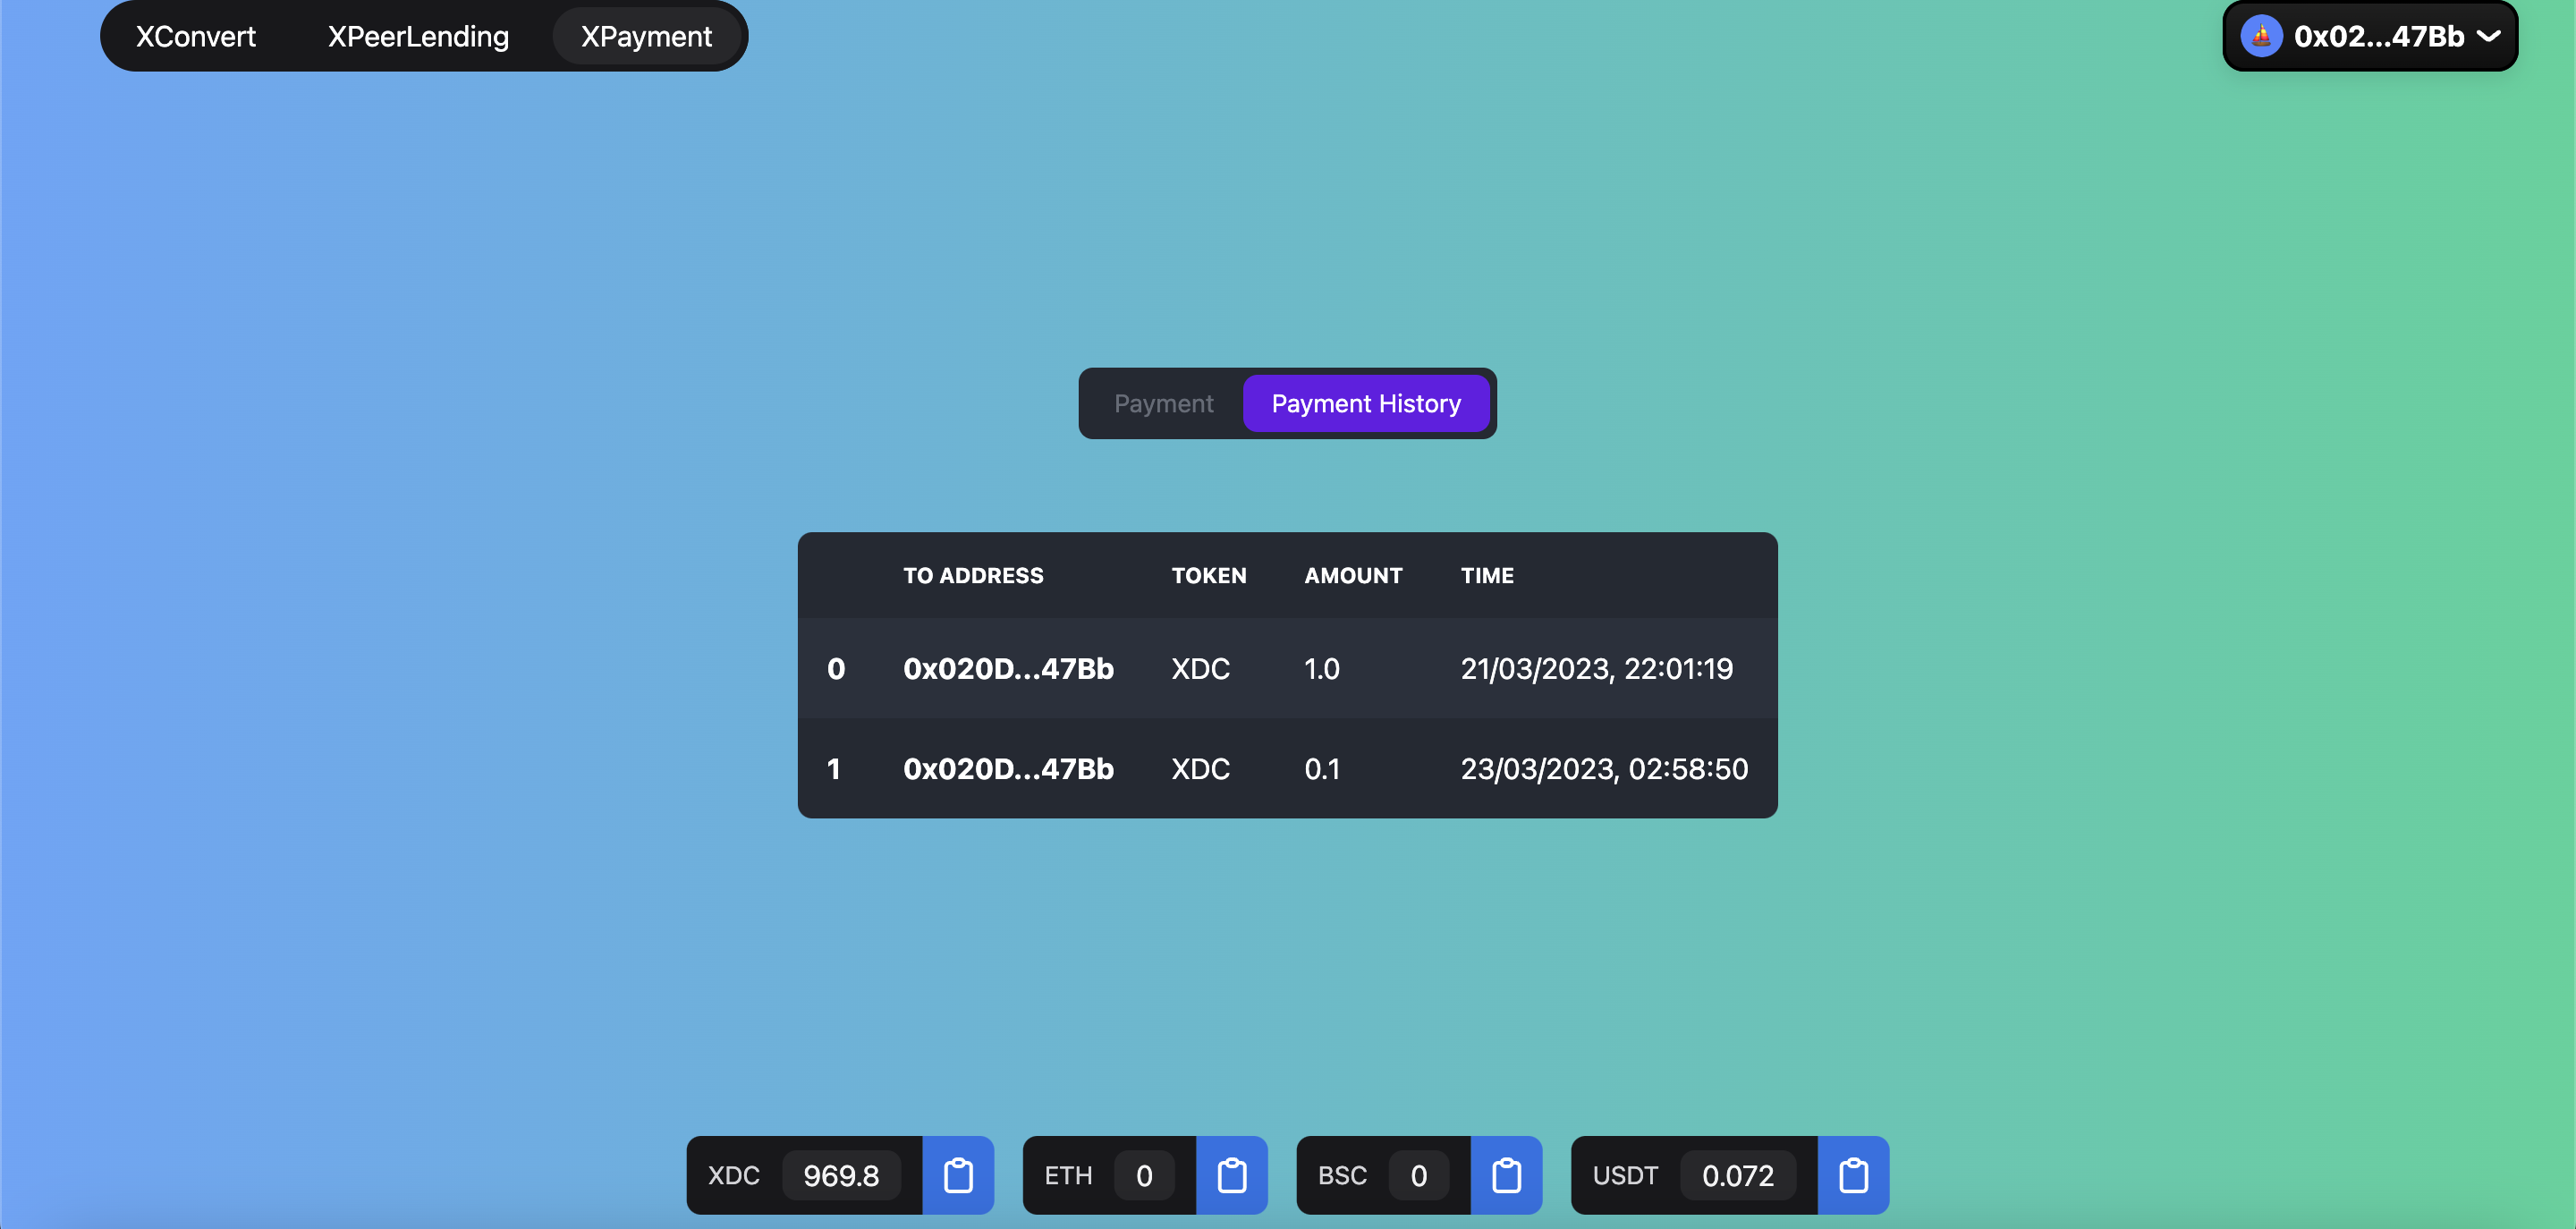The width and height of the screenshot is (2576, 1229).
Task: Click the second row's to address
Action: coord(1007,769)
